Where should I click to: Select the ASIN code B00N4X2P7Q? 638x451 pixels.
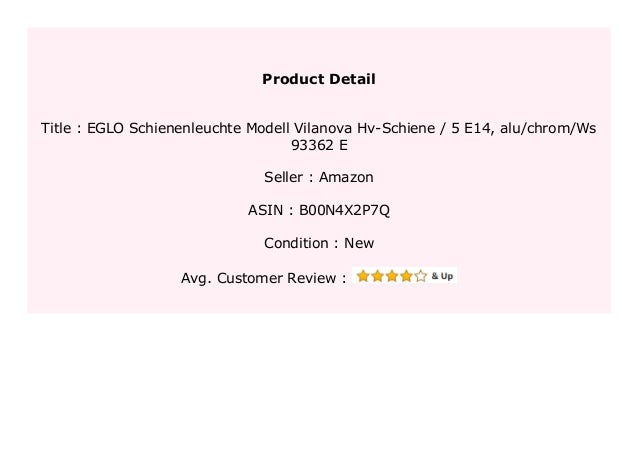click(344, 210)
